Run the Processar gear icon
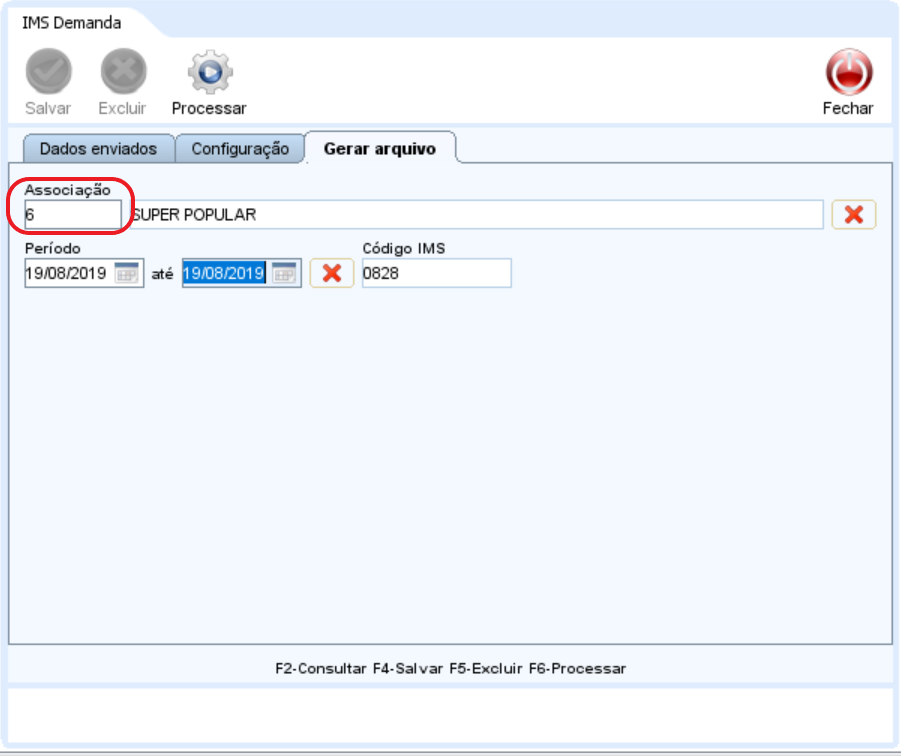Screen dimensions: 901x756 point(209,72)
